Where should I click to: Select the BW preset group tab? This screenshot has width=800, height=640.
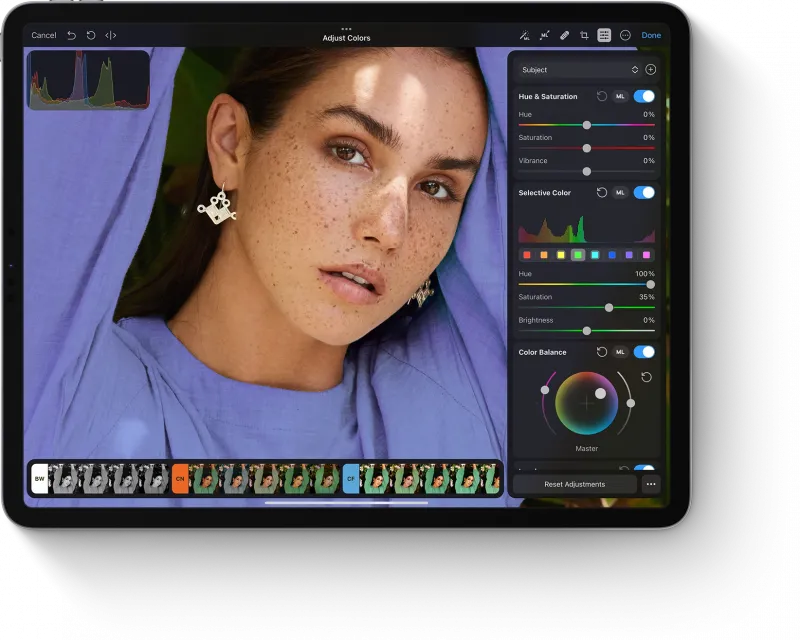[40, 479]
